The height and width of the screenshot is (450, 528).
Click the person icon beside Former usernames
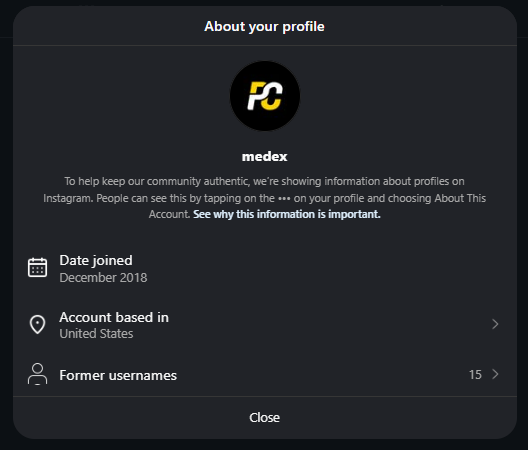point(37,374)
